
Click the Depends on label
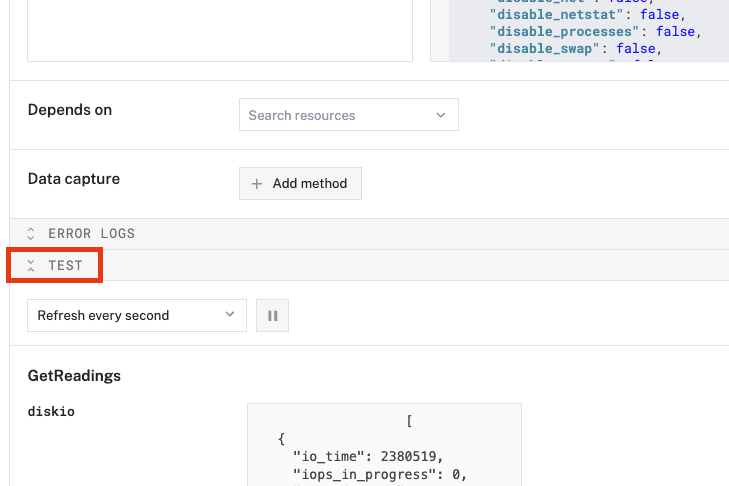[70, 110]
